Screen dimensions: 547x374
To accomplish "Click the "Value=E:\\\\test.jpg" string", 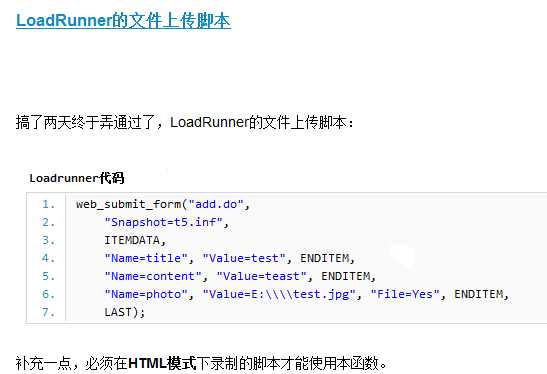I will (x=279, y=294).
